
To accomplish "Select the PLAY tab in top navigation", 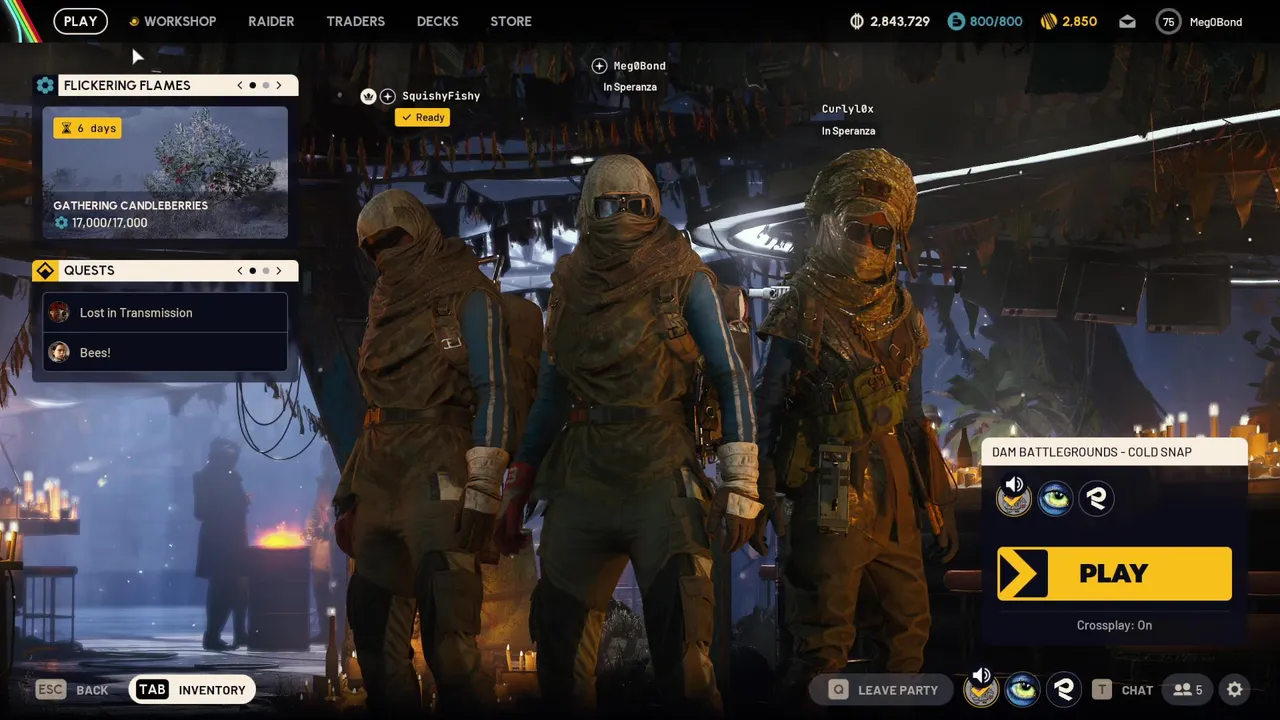I will point(80,21).
